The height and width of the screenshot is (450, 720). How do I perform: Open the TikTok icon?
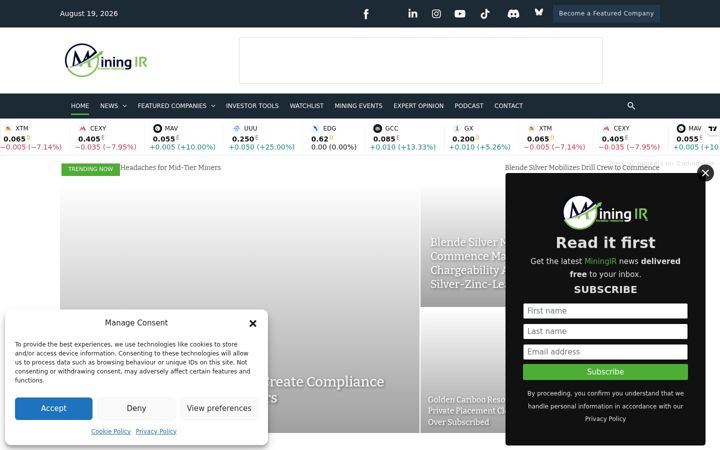point(485,14)
